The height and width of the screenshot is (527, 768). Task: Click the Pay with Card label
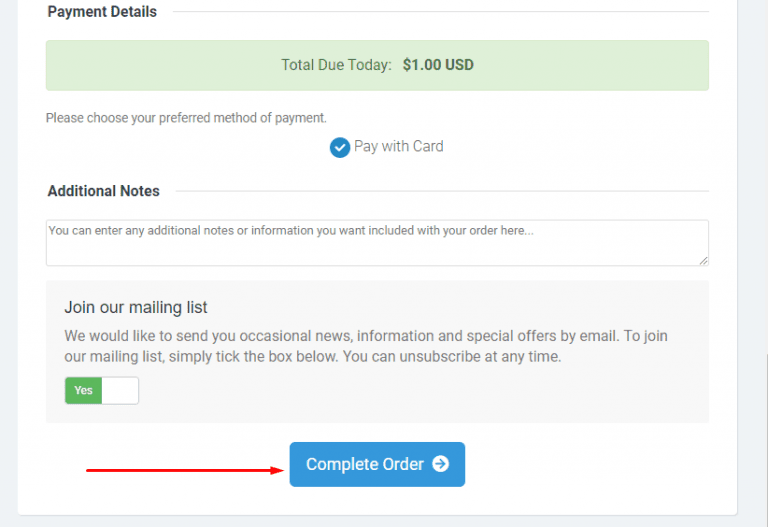[x=399, y=146]
